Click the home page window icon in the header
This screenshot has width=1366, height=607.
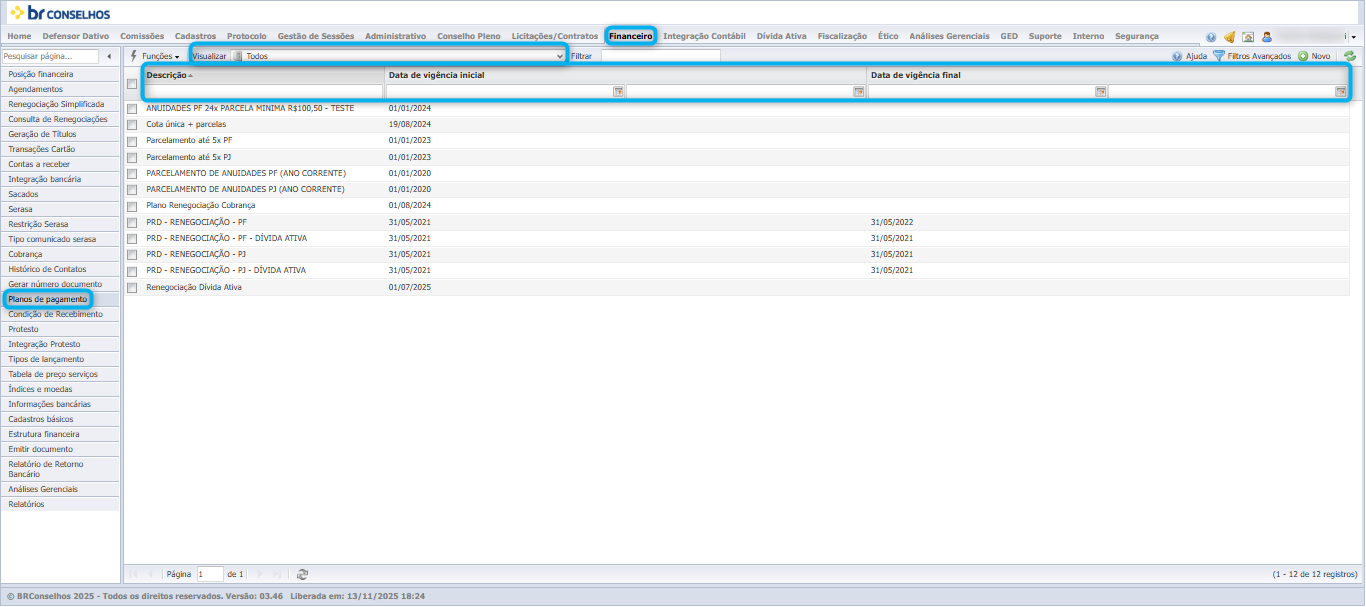pyautogui.click(x=1248, y=37)
